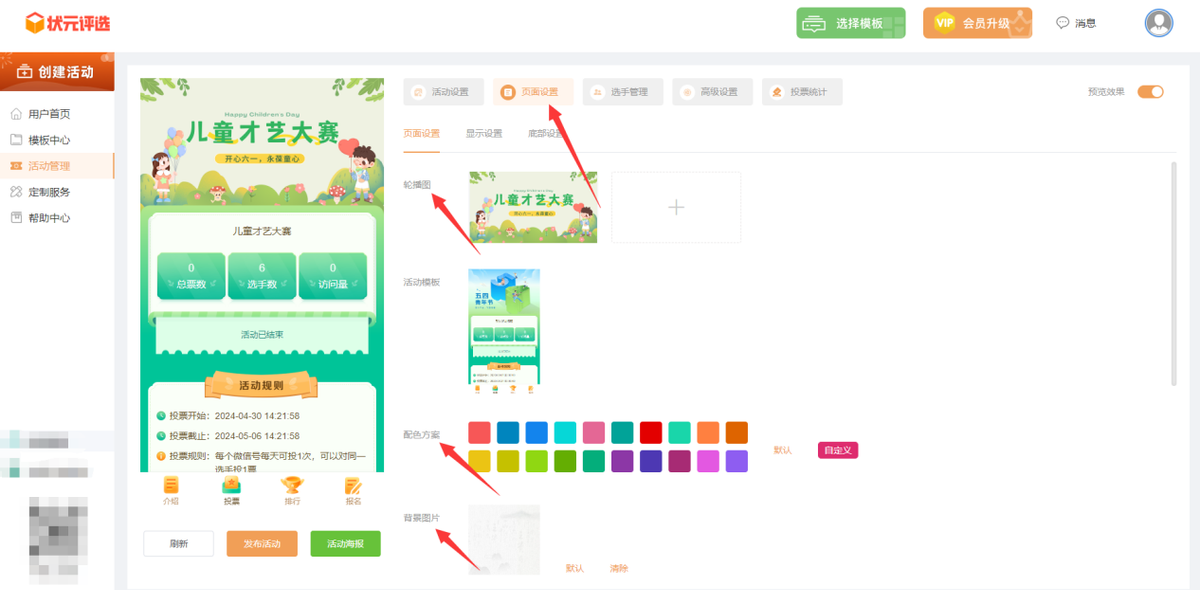Open 模板中心 in the sidebar

48,140
